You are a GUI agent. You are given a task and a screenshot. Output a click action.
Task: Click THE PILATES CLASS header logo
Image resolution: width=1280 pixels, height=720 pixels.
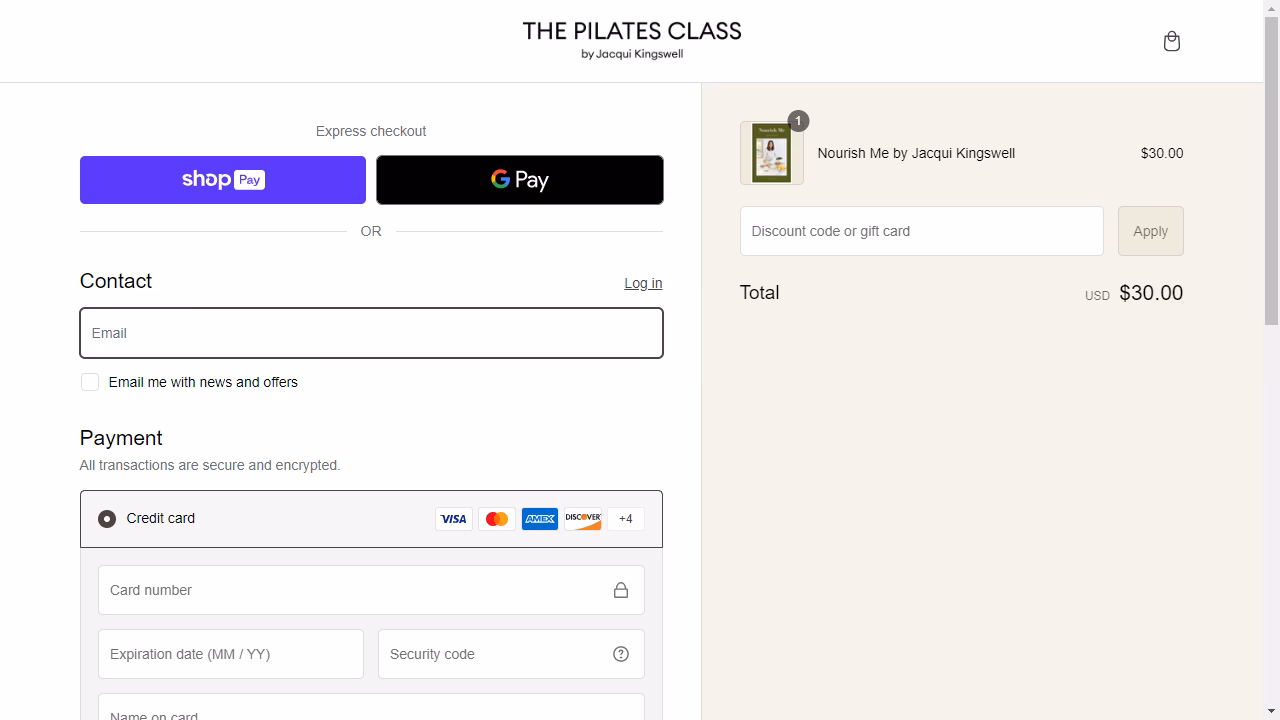tap(632, 38)
